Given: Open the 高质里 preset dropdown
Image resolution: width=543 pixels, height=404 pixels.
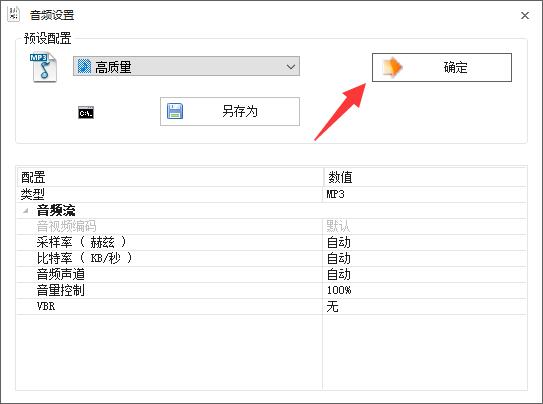Looking at the screenshot, I should (186, 66).
